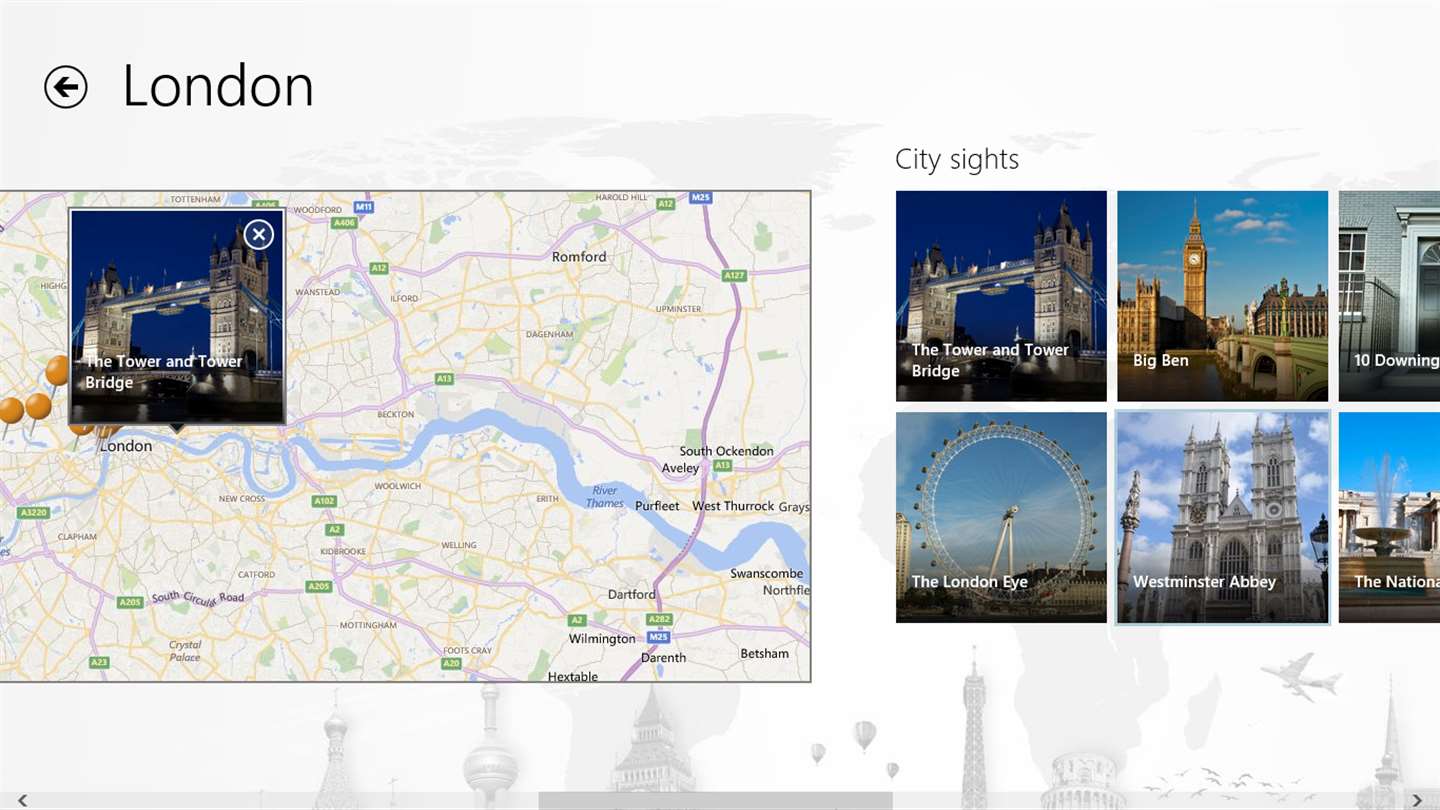1440x810 pixels.
Task: Click the City sights heading
Action: 957,160
